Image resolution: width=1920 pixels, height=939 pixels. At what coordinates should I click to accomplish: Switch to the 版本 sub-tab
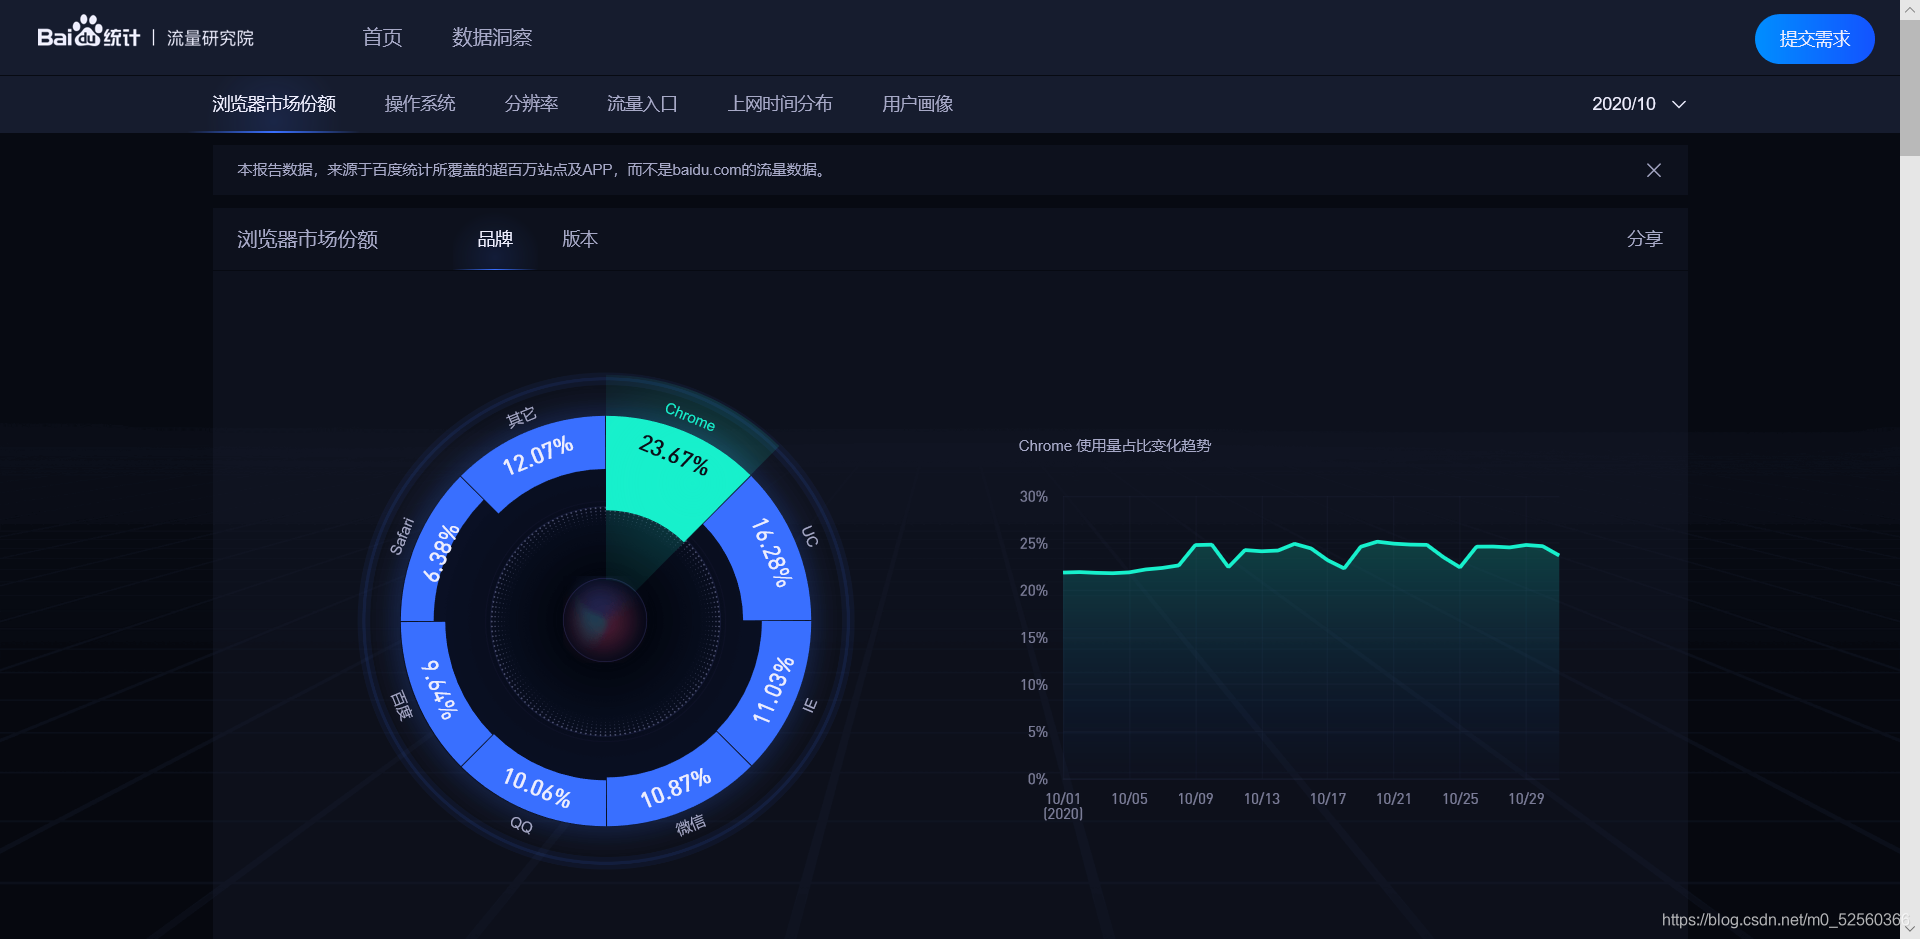[580, 239]
